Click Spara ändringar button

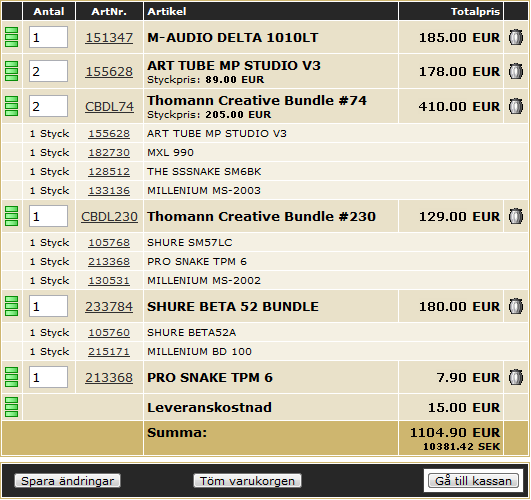(x=67, y=481)
